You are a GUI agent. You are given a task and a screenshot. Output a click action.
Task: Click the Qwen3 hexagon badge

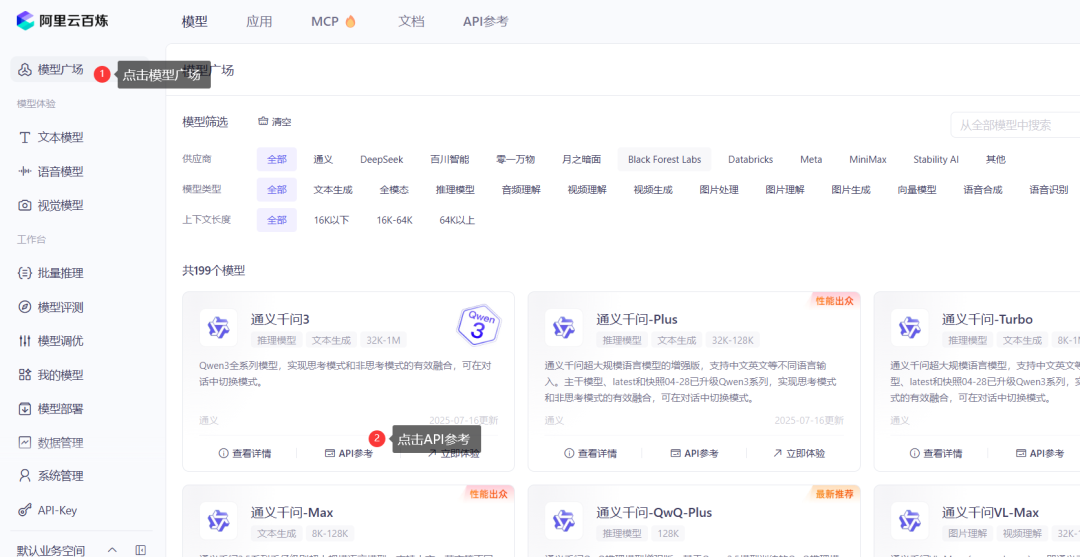click(479, 325)
